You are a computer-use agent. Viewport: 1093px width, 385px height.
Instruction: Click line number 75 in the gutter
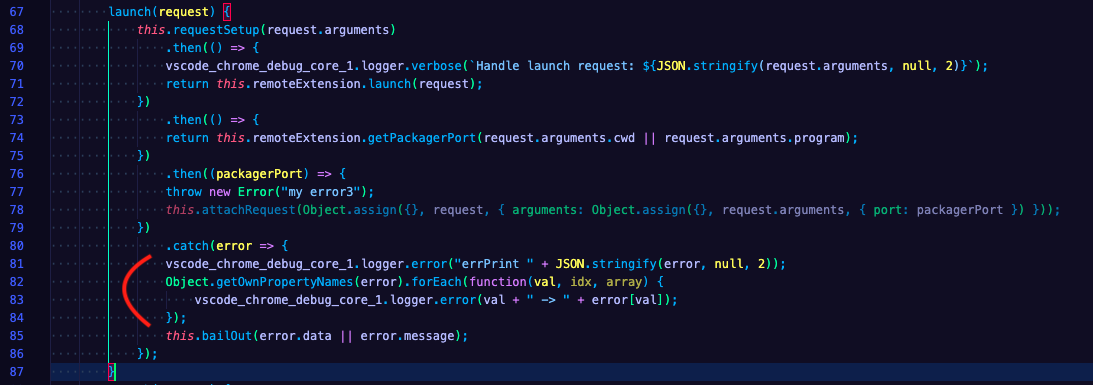[16, 156]
